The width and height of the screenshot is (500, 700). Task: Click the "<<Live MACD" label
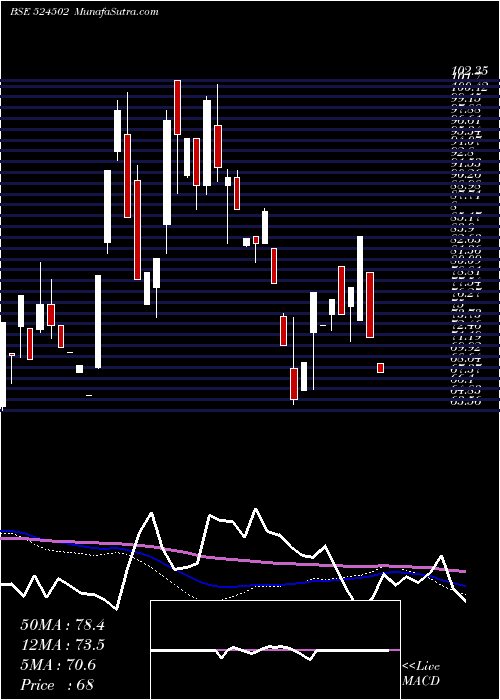point(421,674)
